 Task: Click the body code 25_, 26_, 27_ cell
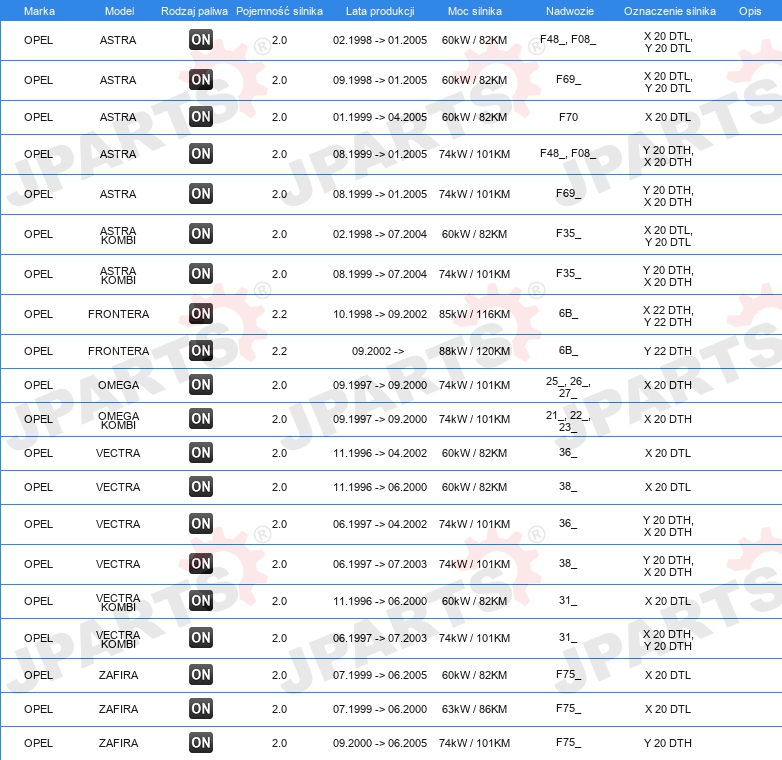[x=568, y=387]
